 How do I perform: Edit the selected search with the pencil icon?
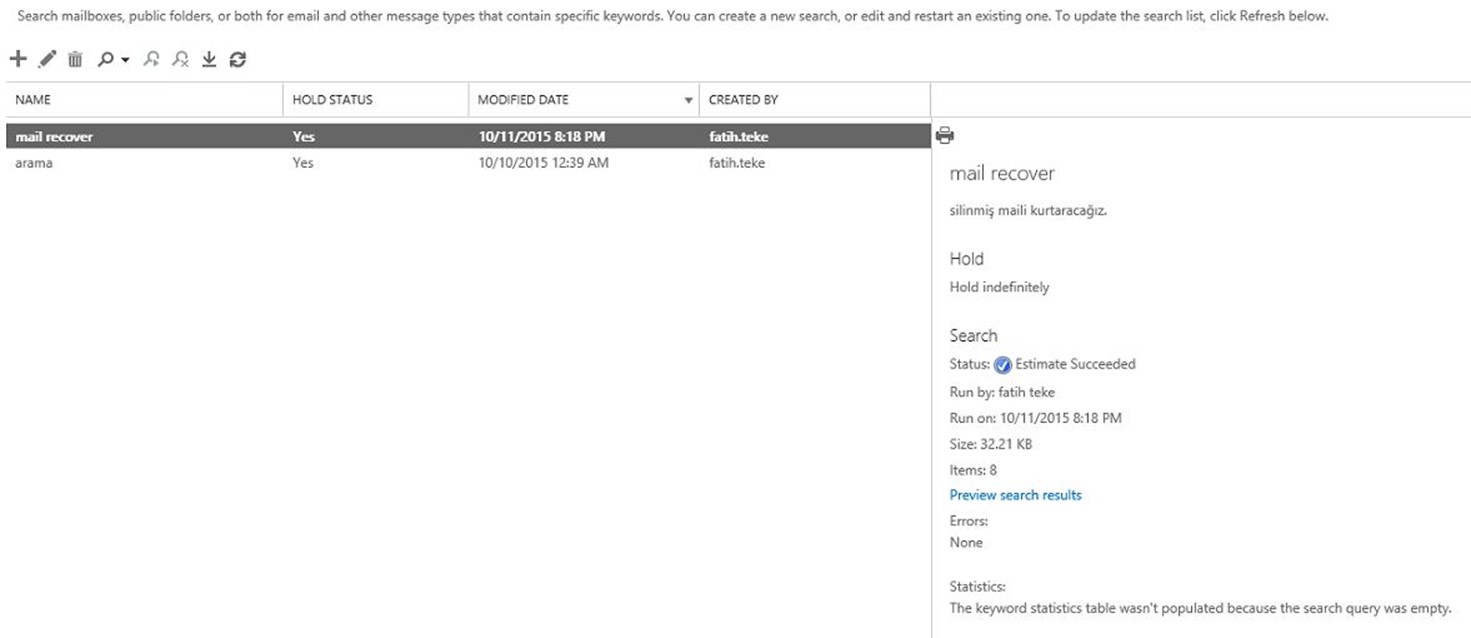(47, 60)
